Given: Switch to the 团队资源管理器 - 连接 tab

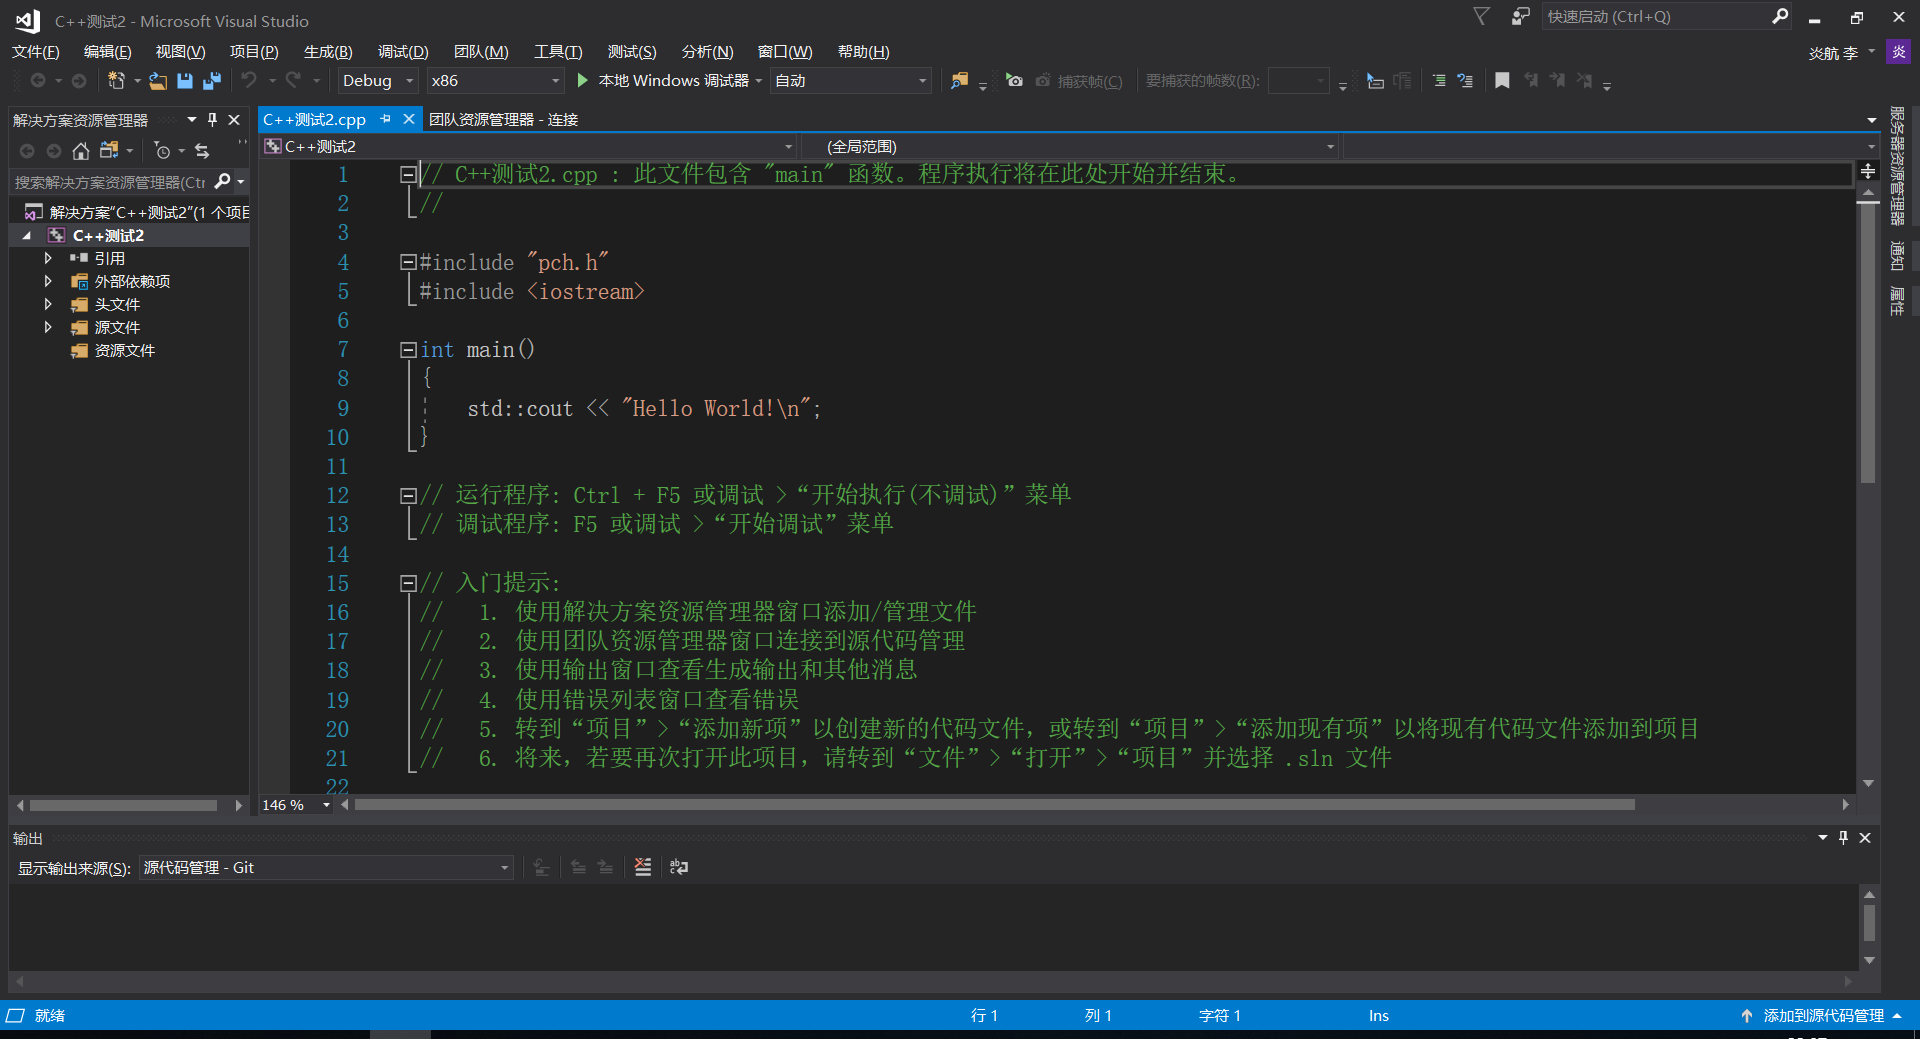Looking at the screenshot, I should pos(503,120).
